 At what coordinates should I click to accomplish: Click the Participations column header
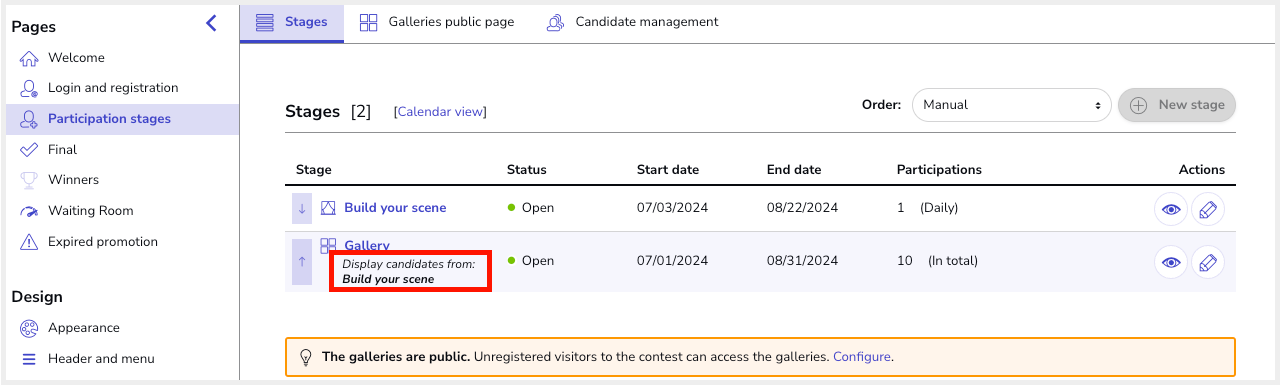pos(939,170)
